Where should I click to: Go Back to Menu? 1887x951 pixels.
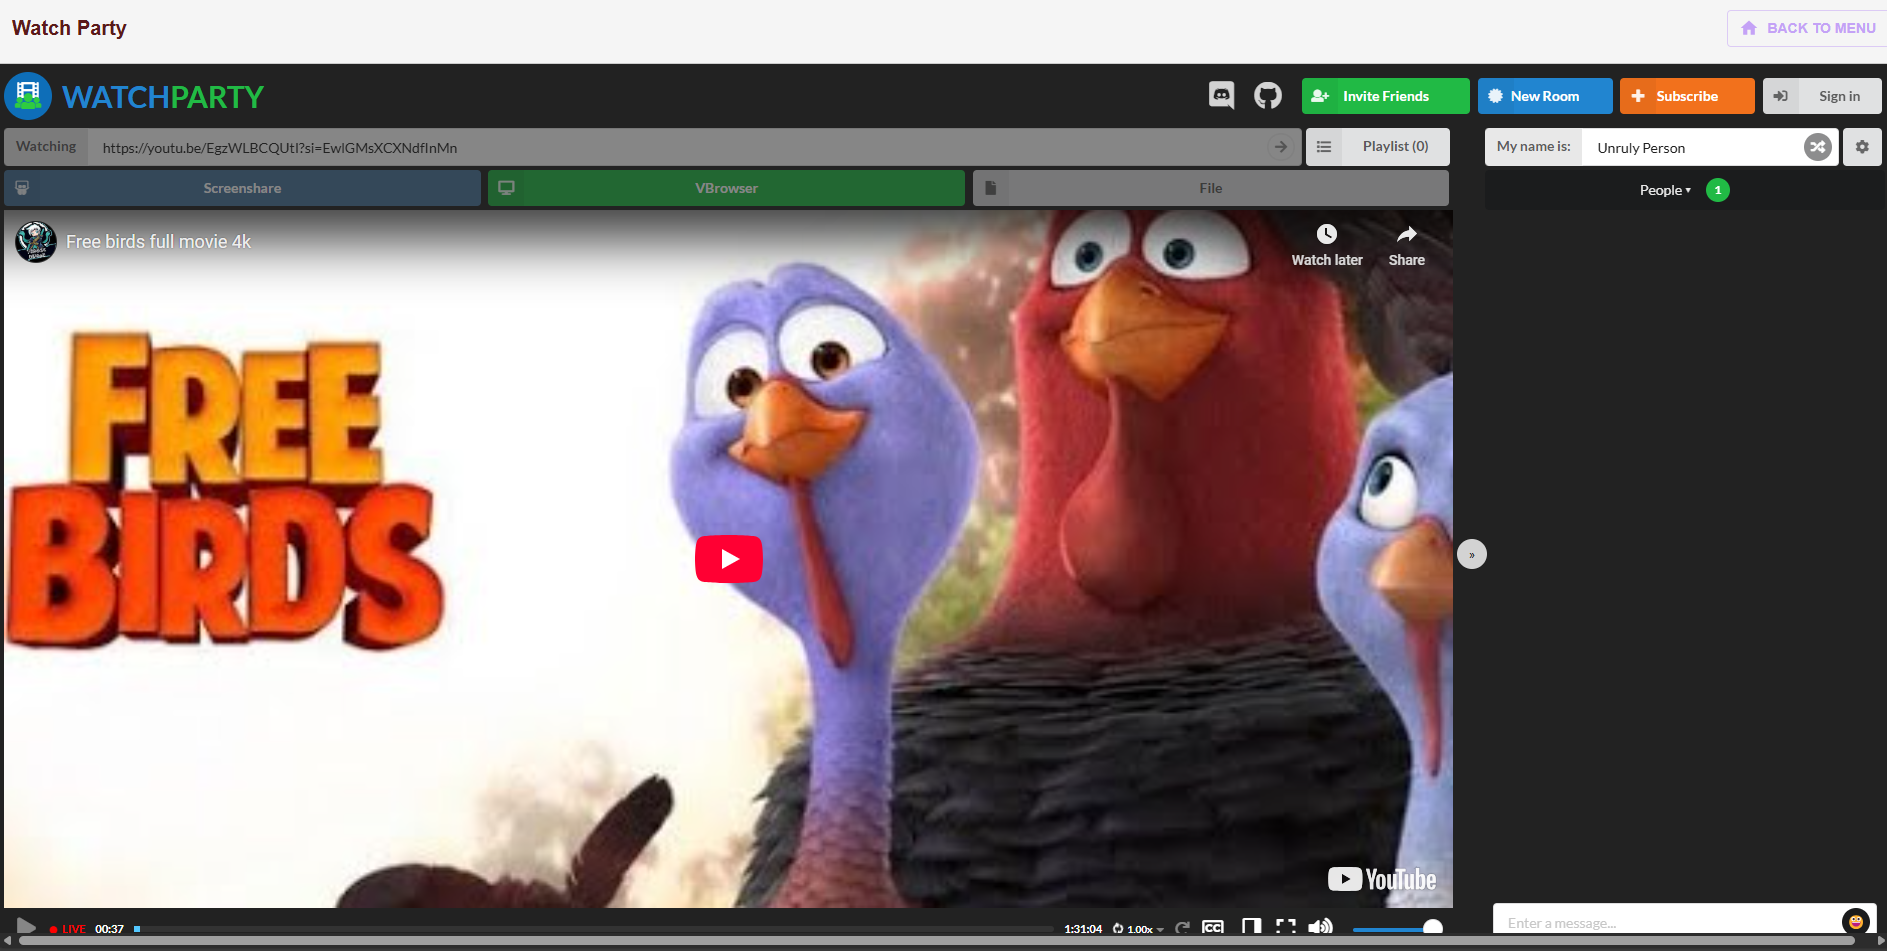(x=1808, y=28)
